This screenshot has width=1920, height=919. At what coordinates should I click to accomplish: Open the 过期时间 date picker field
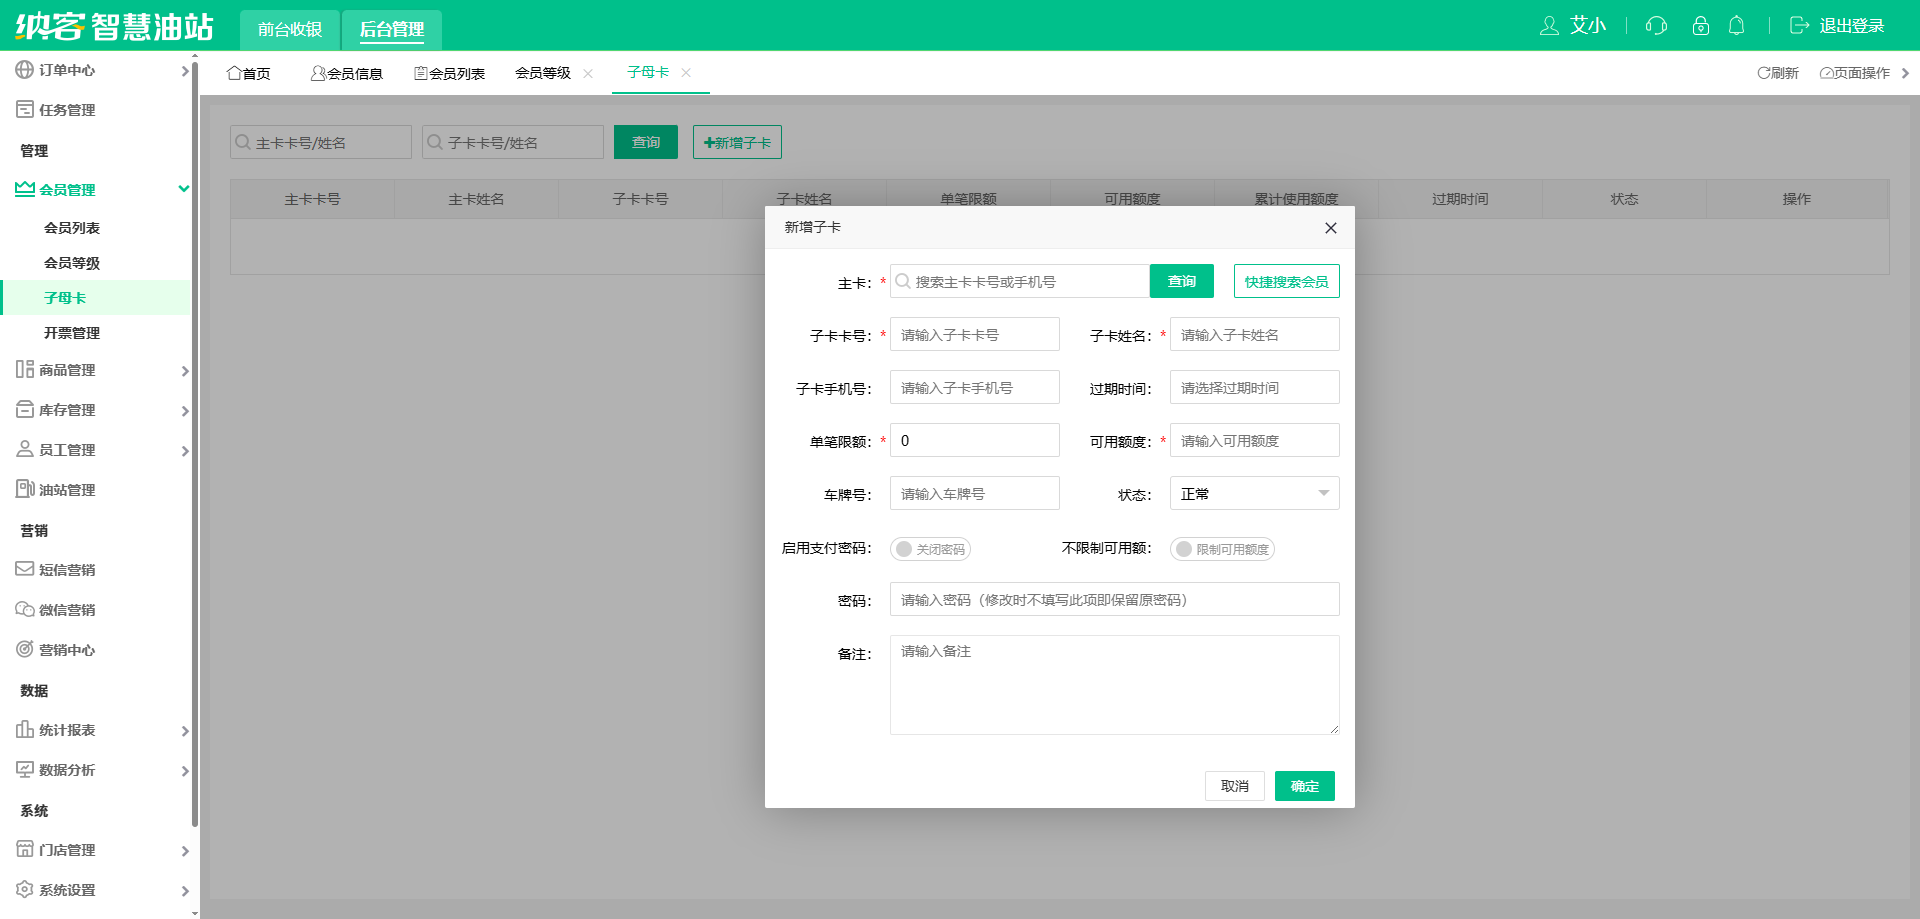(1255, 387)
